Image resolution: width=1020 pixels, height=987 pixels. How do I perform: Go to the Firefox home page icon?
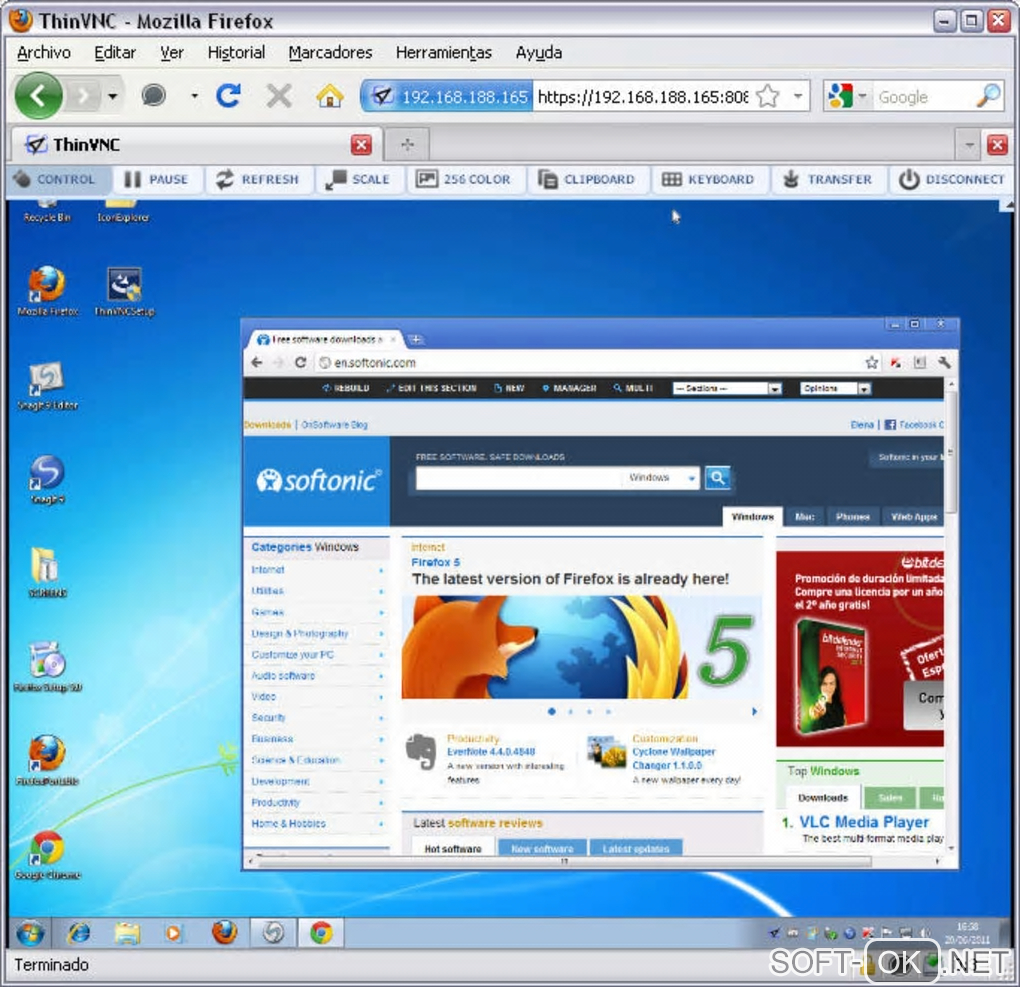[330, 96]
